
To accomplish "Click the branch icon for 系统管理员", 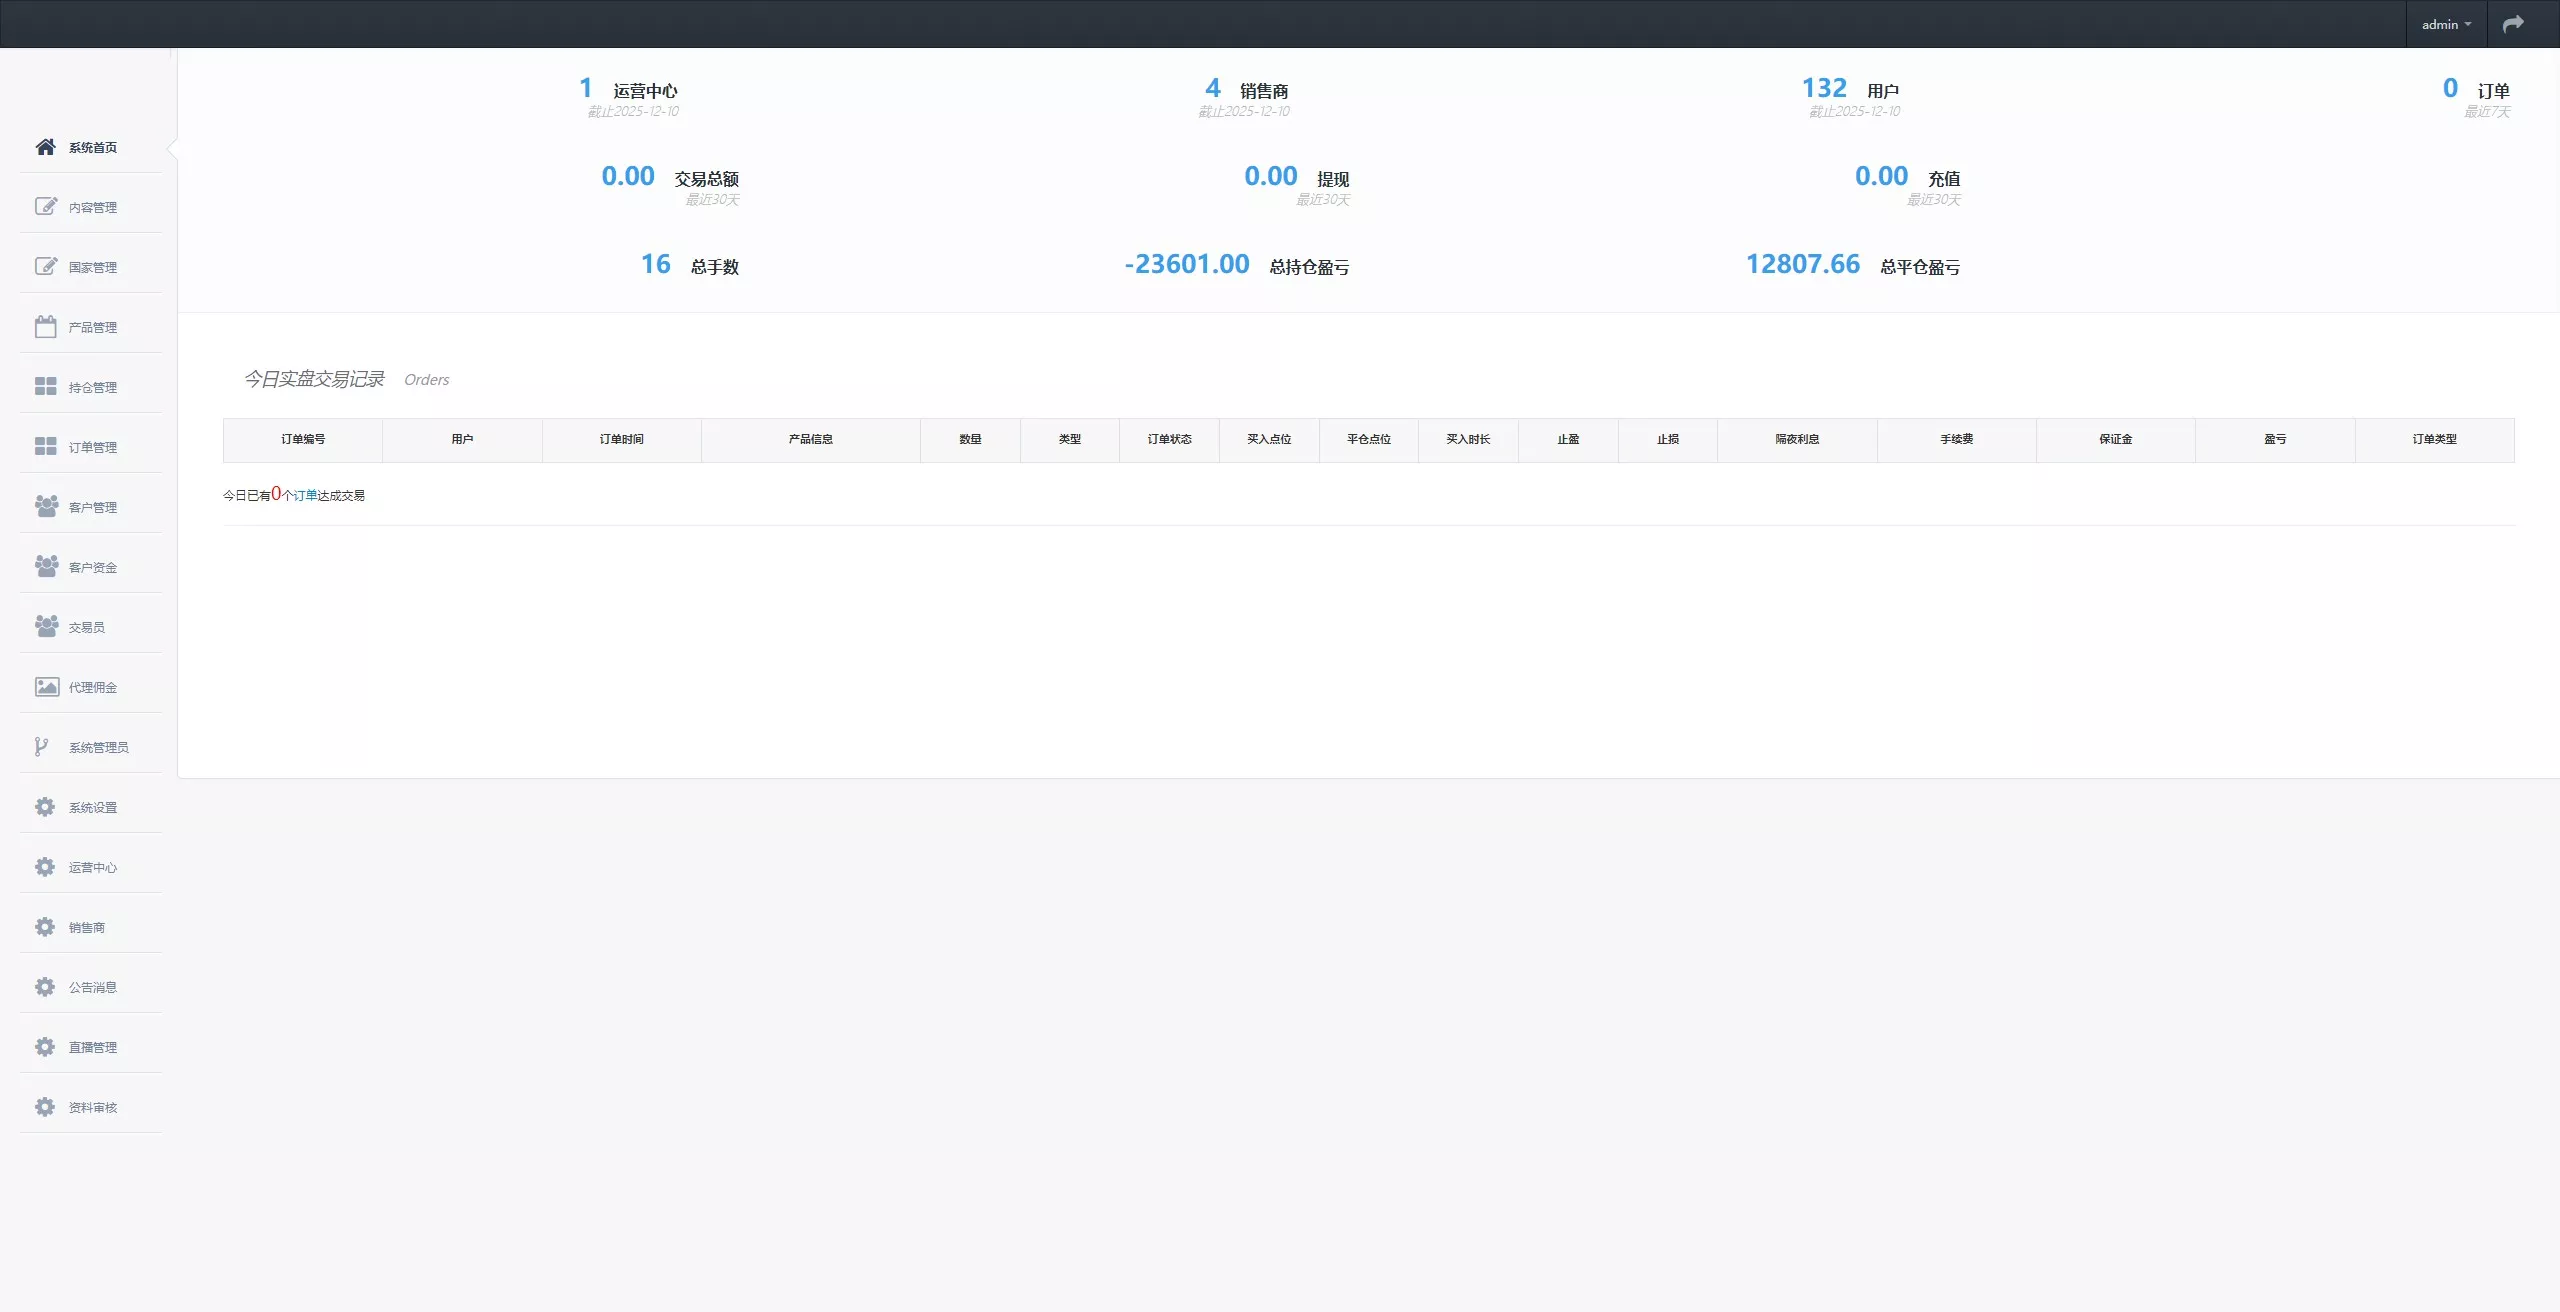I will (41, 747).
